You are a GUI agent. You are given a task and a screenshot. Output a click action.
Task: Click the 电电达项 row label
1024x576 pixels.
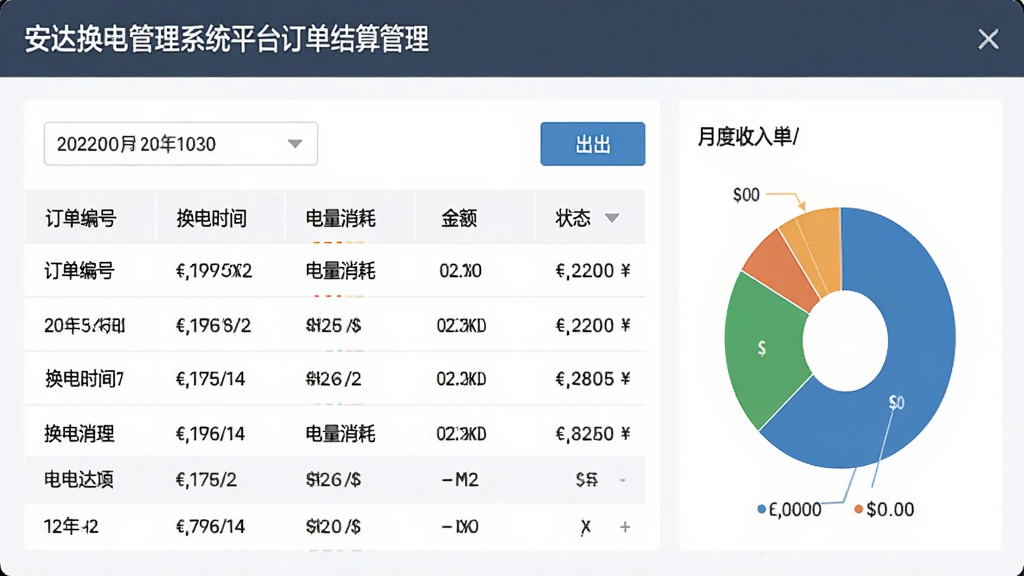click(79, 479)
